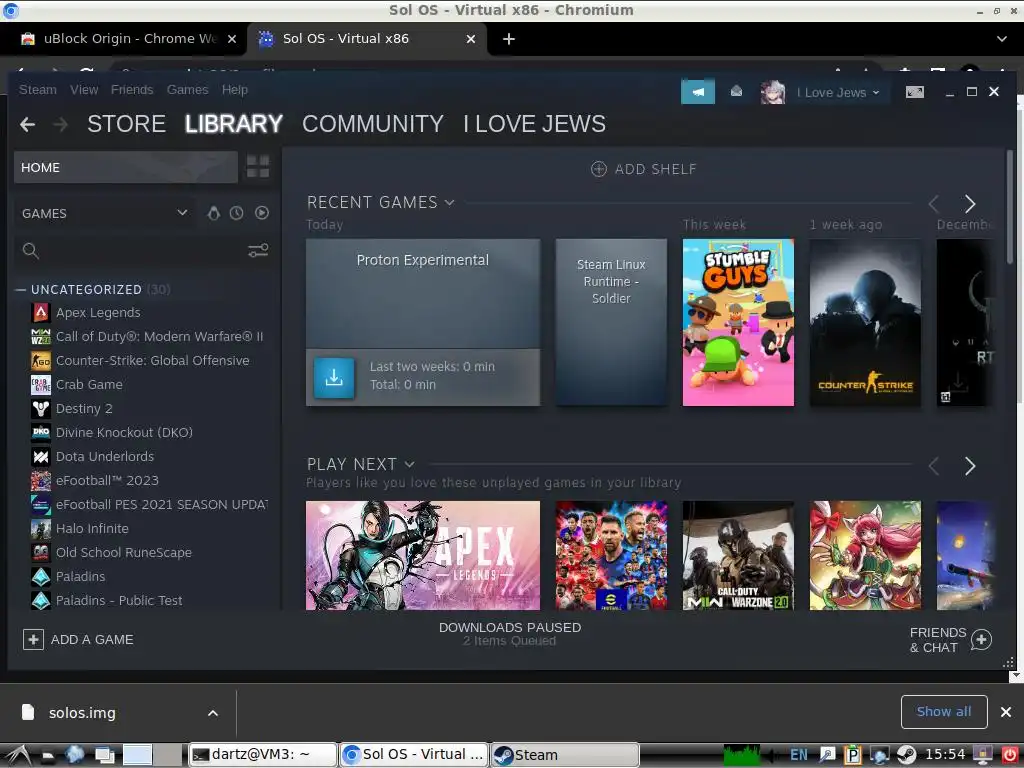1024x768 pixels.
Task: Open Counter-Strike game cover
Action: point(865,323)
